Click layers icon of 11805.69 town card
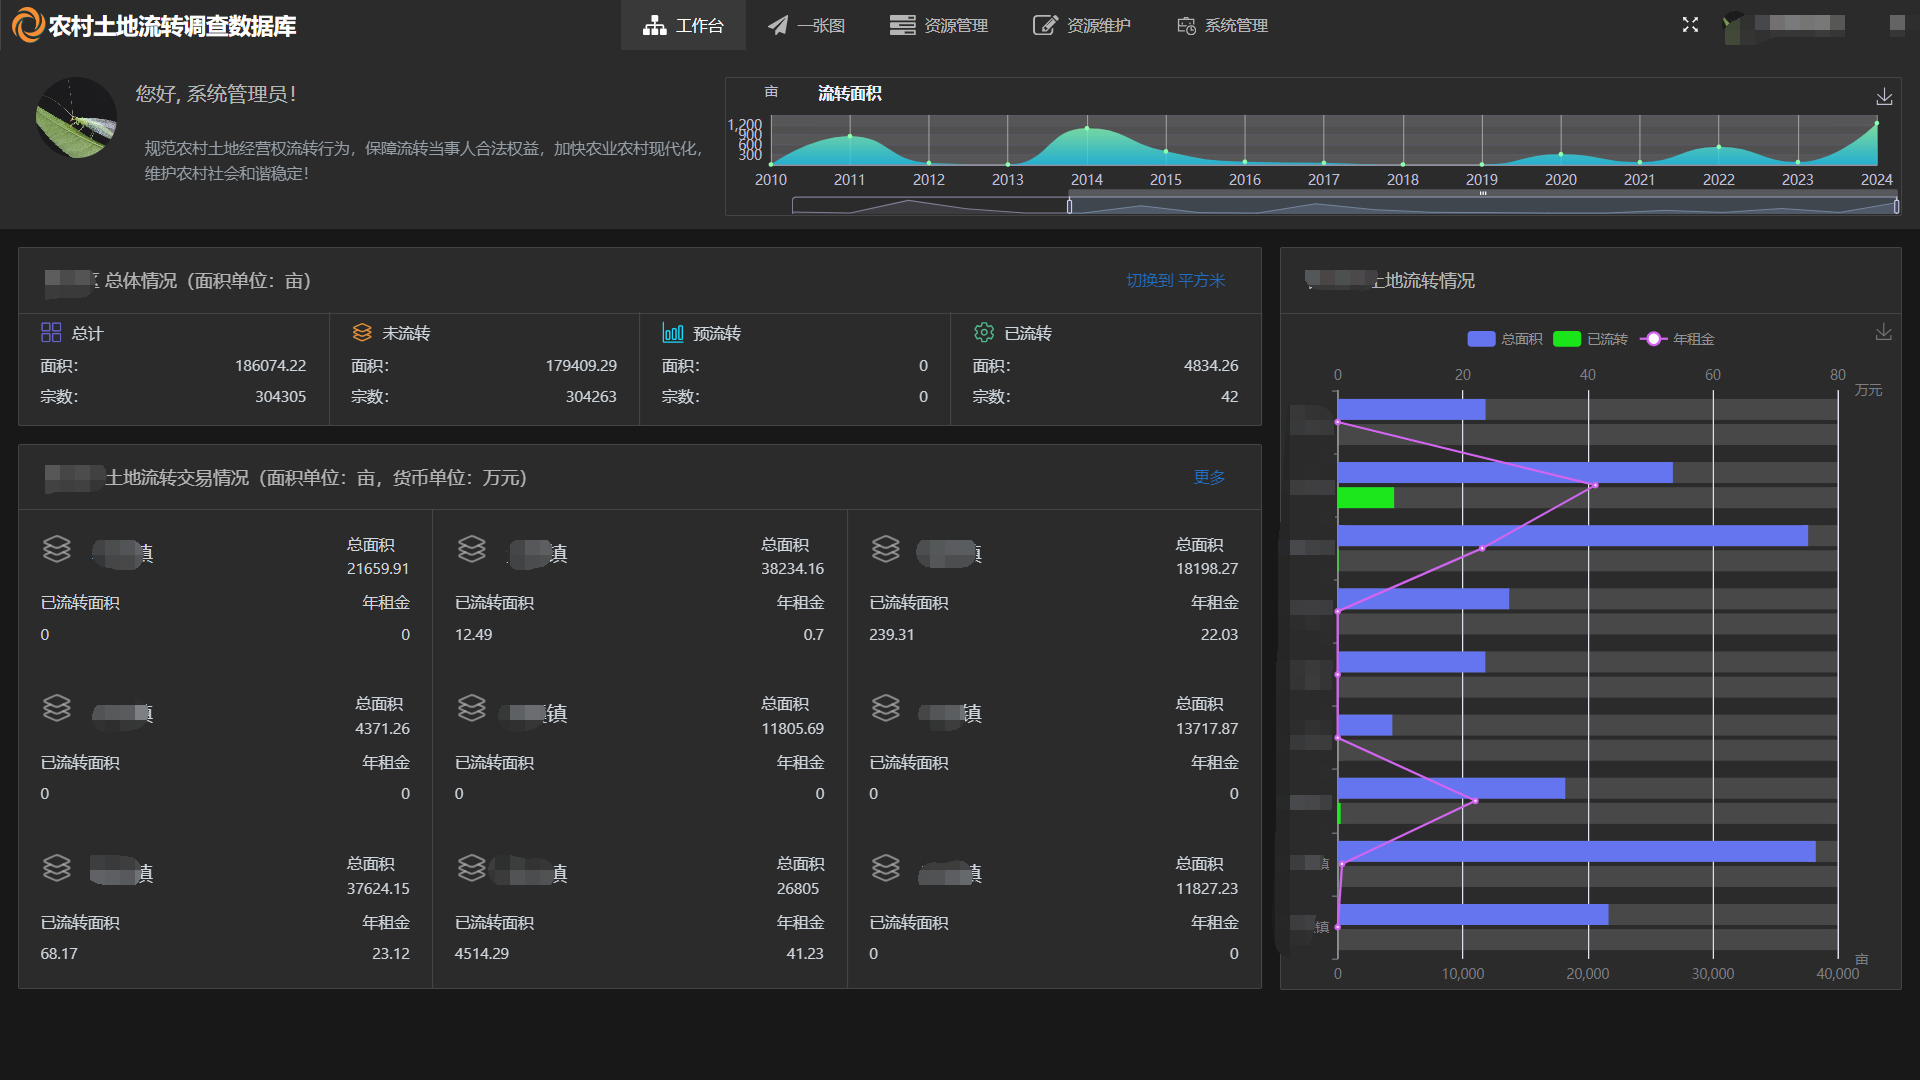The image size is (1920, 1080). click(472, 708)
